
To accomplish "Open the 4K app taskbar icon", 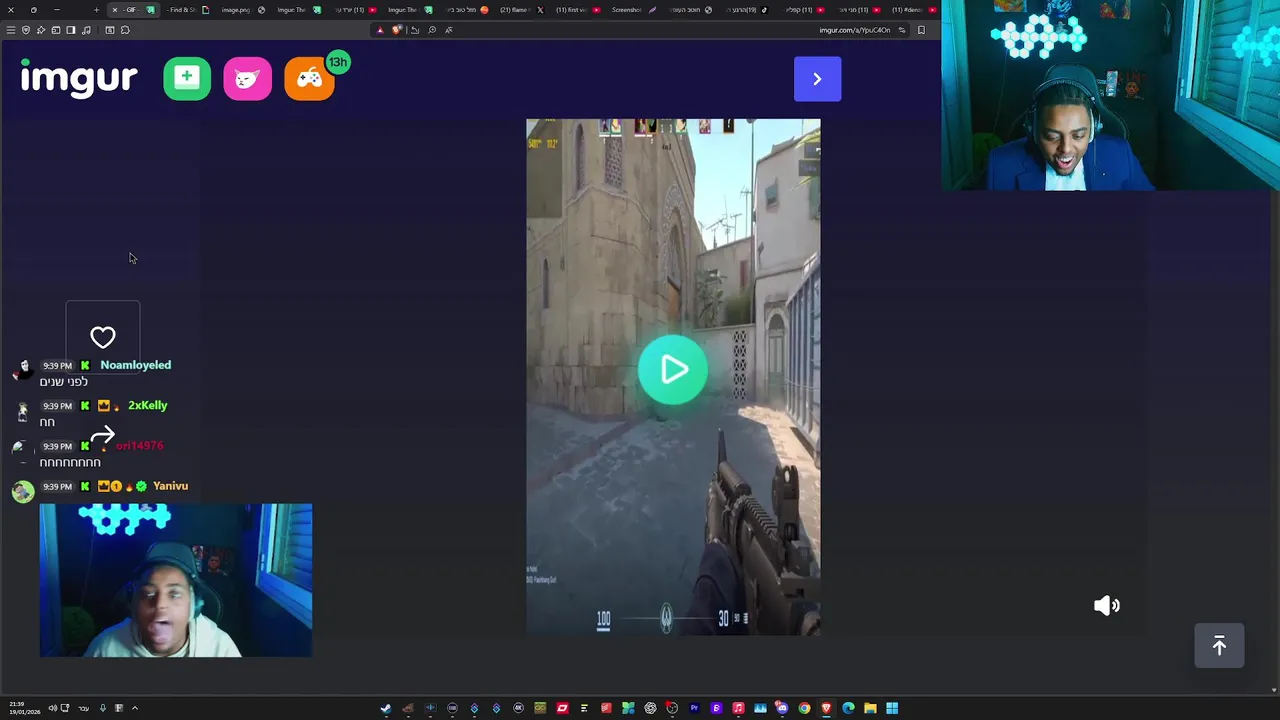I will click(x=518, y=708).
